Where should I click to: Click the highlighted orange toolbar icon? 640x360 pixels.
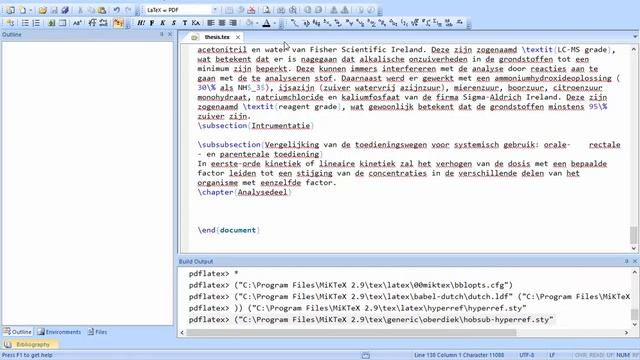(x=118, y=23)
